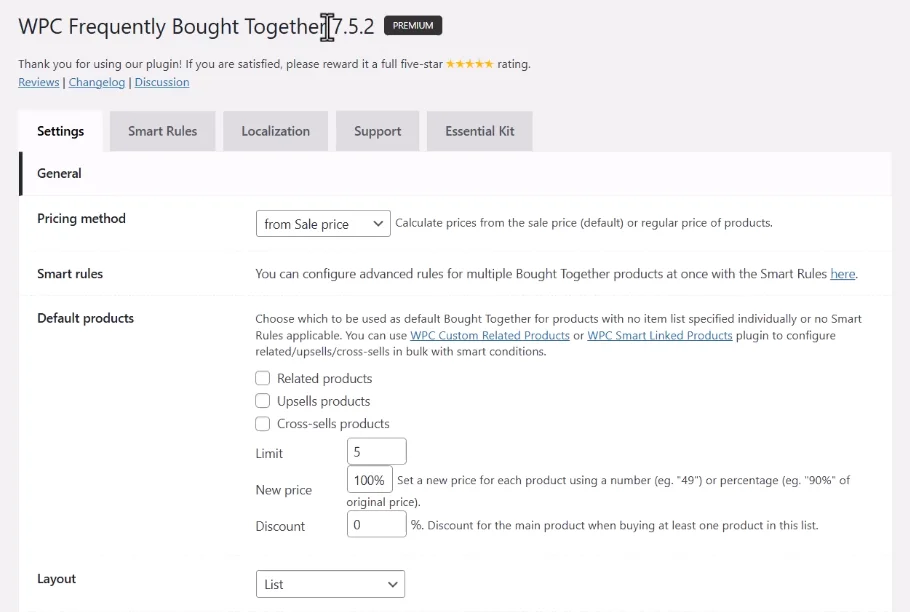The image size is (910, 612).
Task: Click the five-star rating stars
Action: pyautogui.click(x=470, y=64)
